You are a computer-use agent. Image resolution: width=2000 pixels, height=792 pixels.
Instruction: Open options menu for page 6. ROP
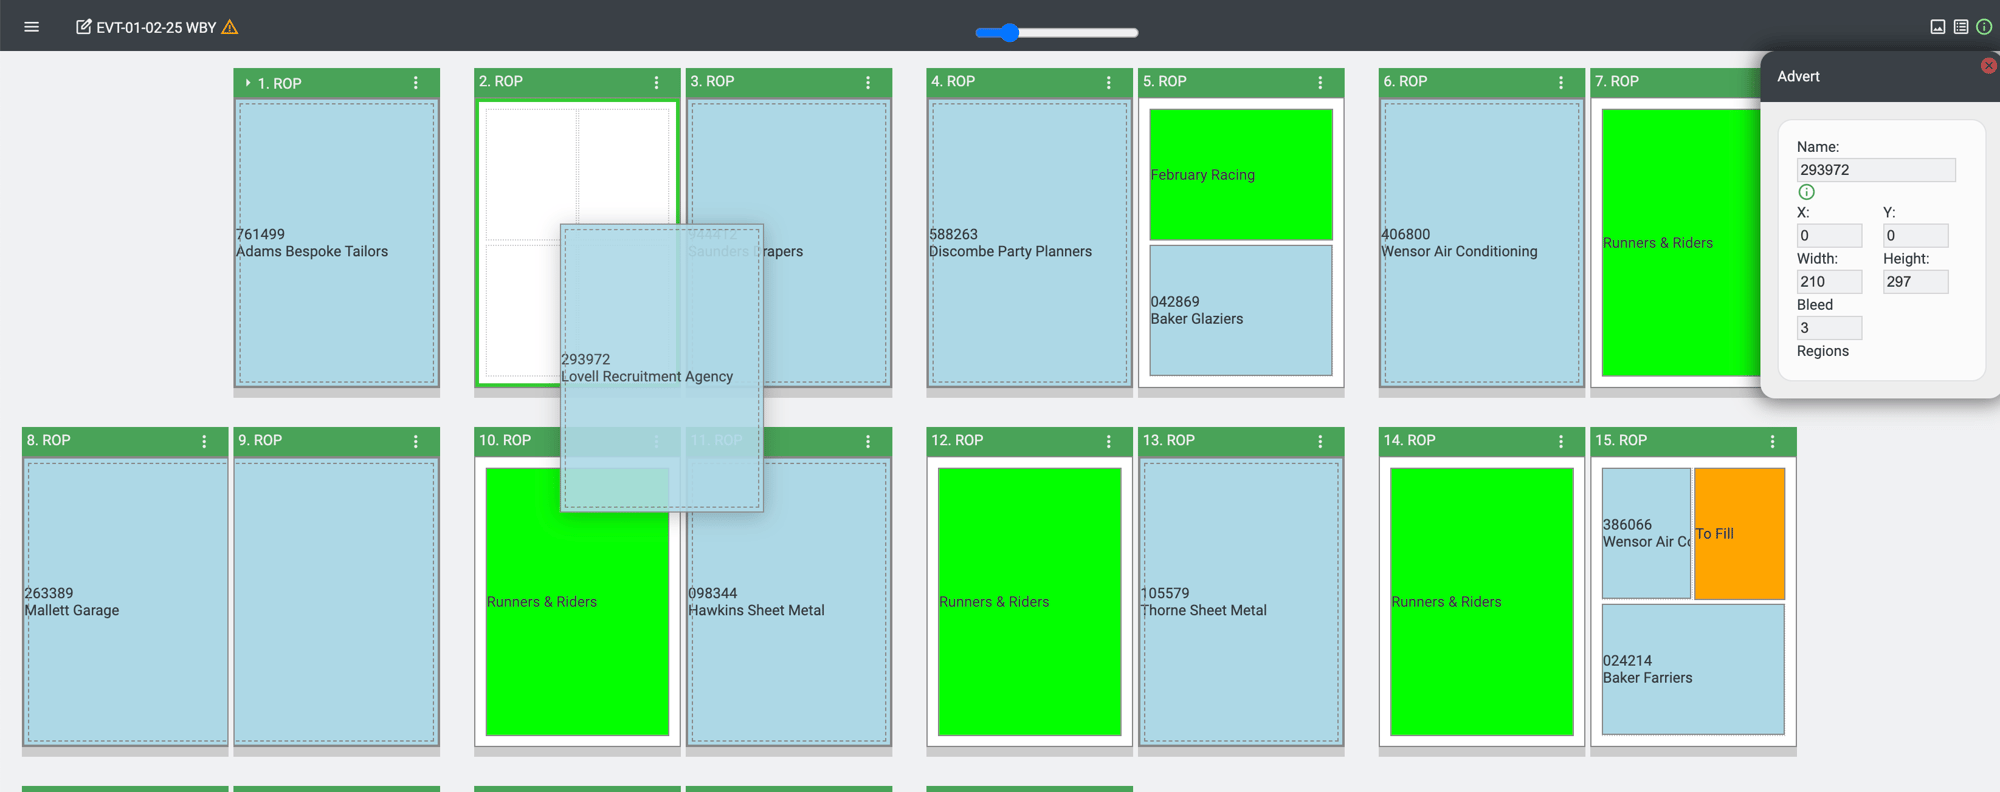tap(1561, 83)
